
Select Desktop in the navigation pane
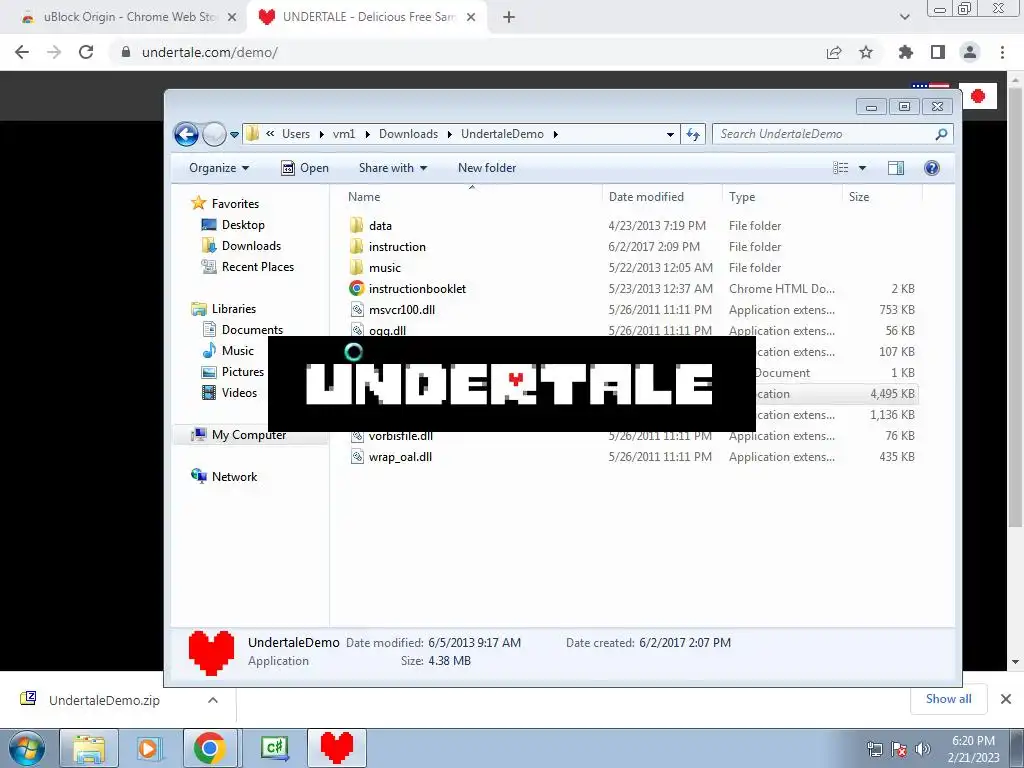tap(233, 225)
